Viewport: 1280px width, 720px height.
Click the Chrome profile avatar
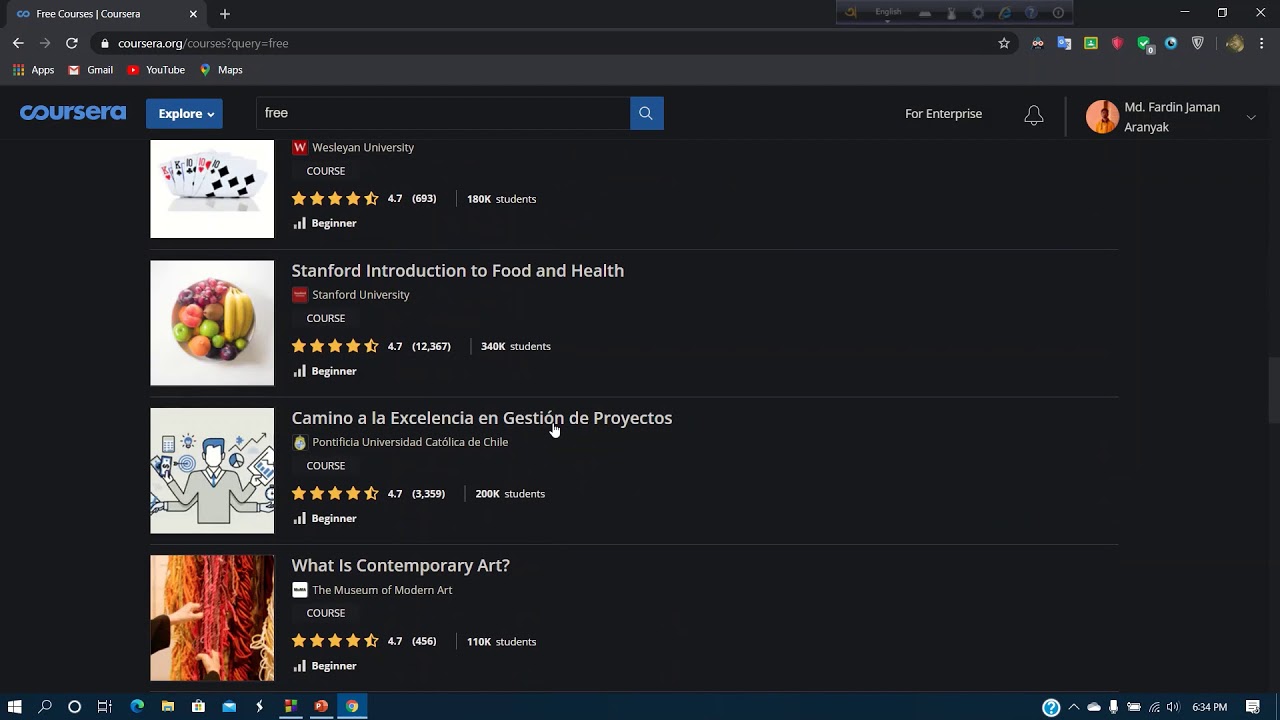[1235, 43]
